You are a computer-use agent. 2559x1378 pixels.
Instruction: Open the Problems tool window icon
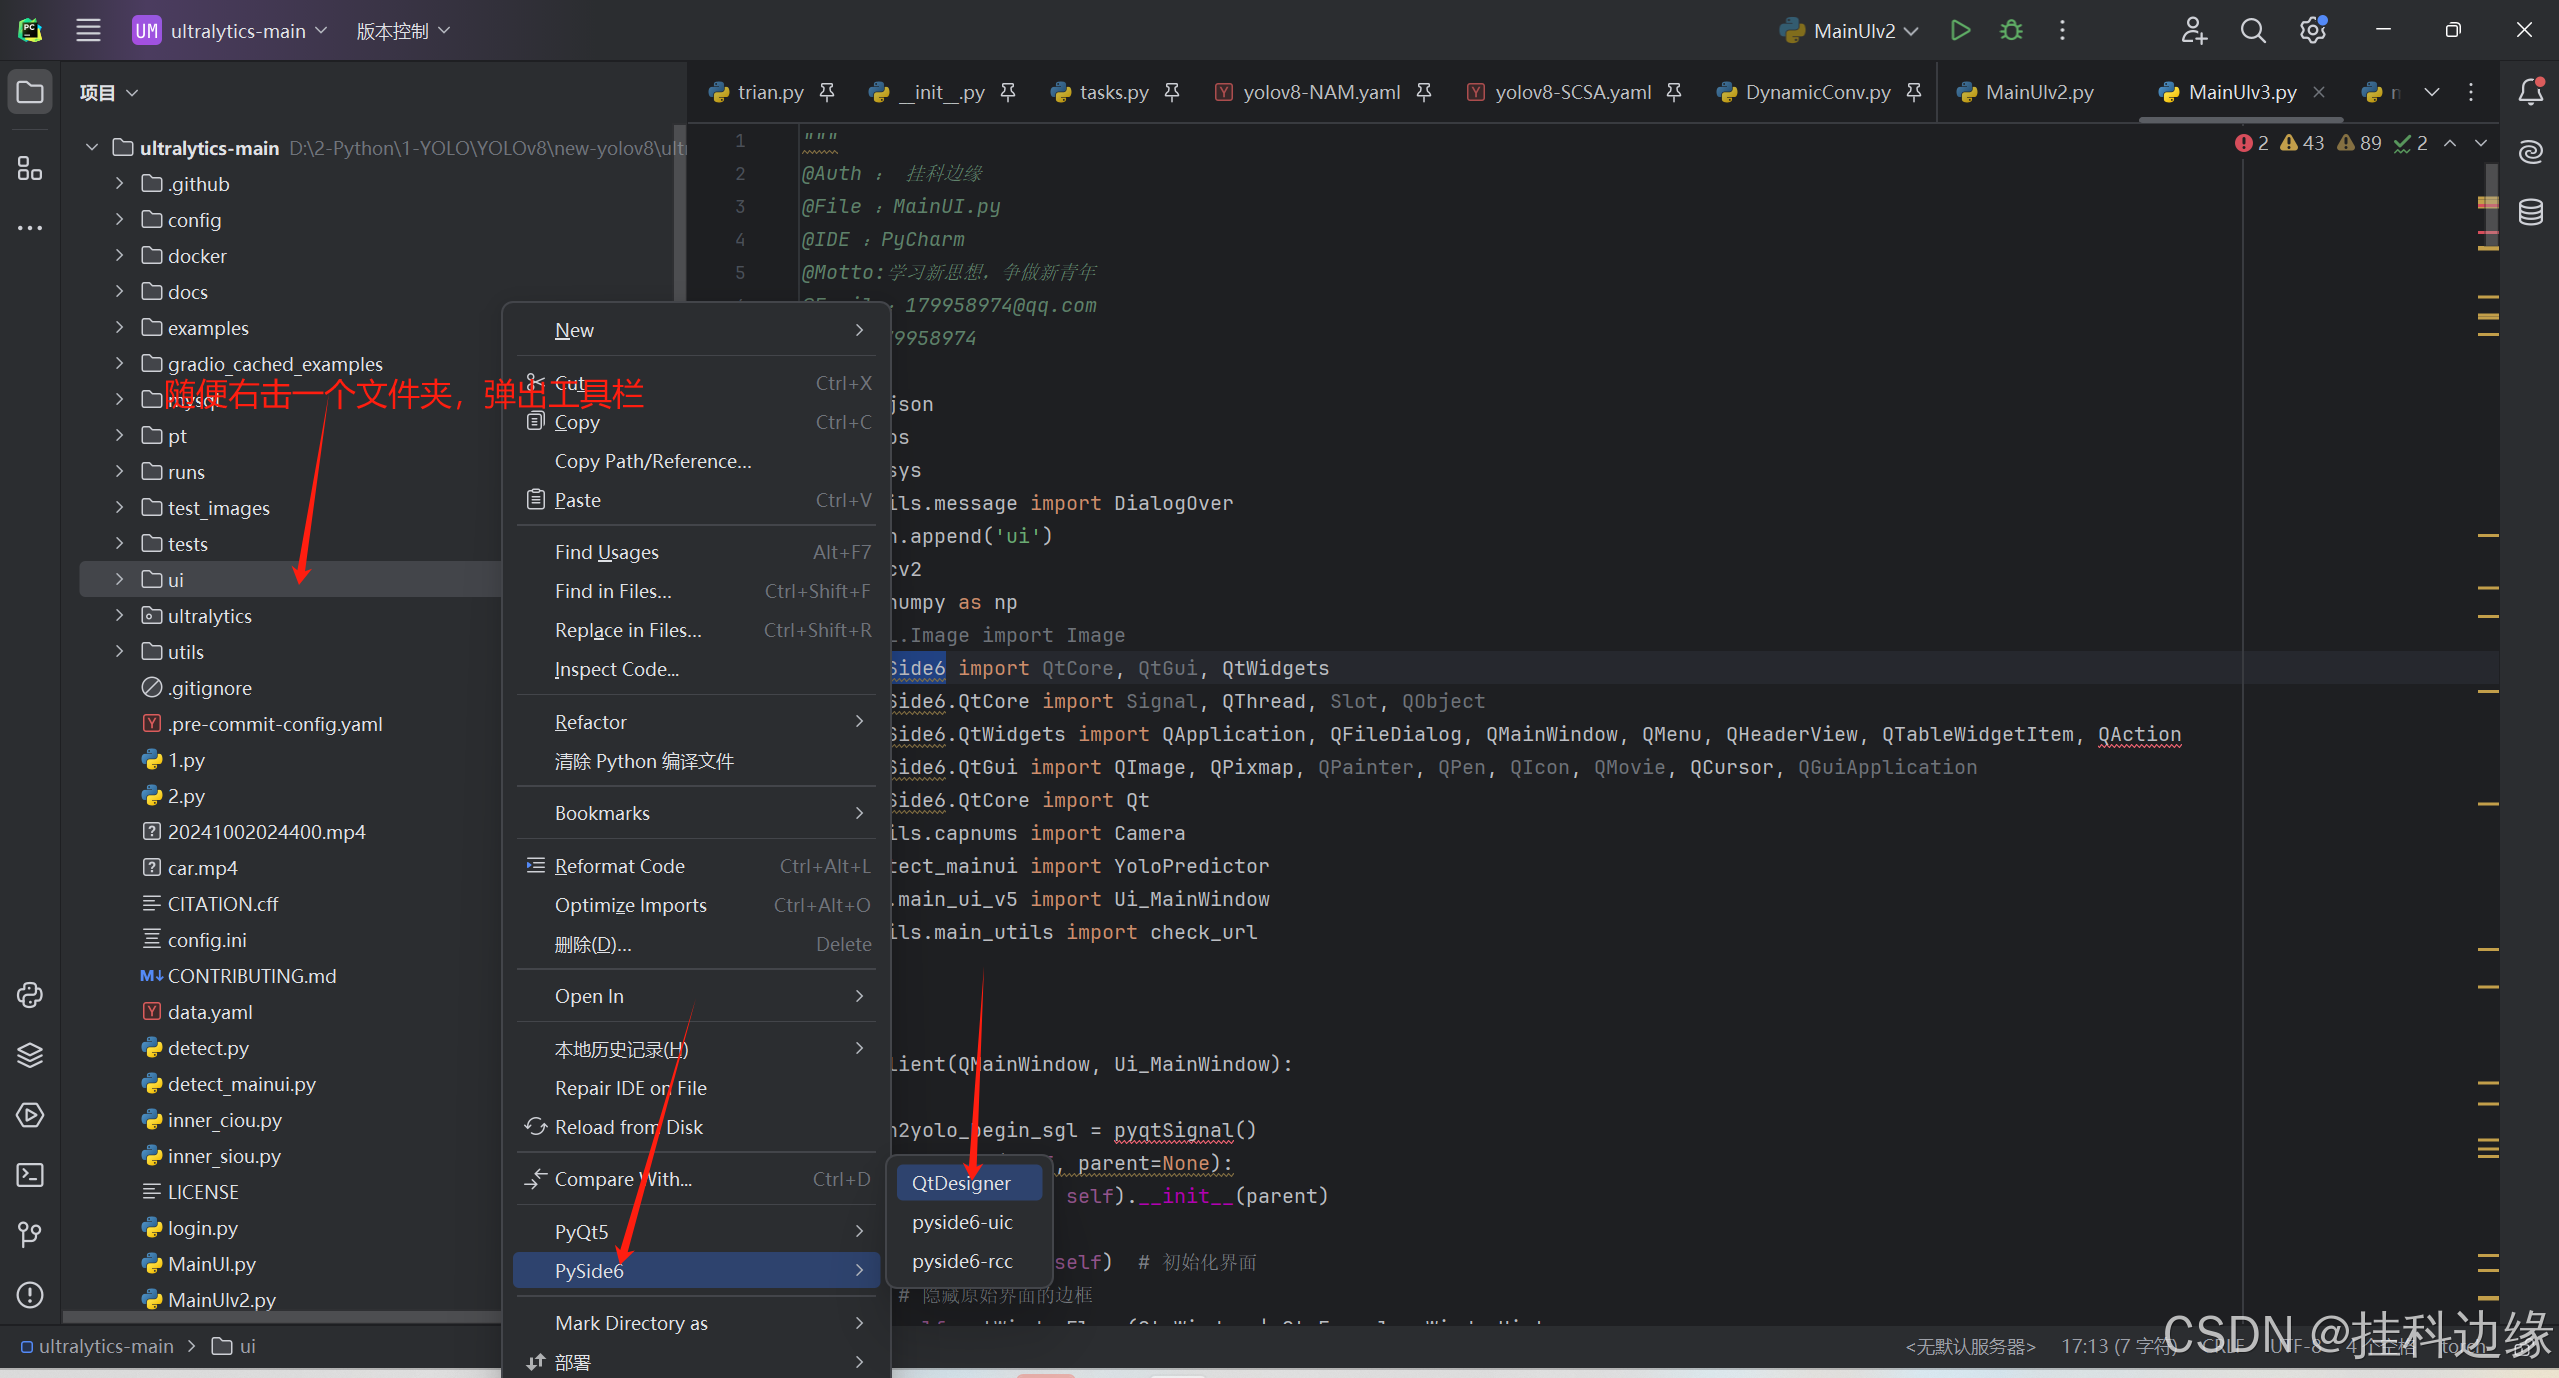[30, 1295]
